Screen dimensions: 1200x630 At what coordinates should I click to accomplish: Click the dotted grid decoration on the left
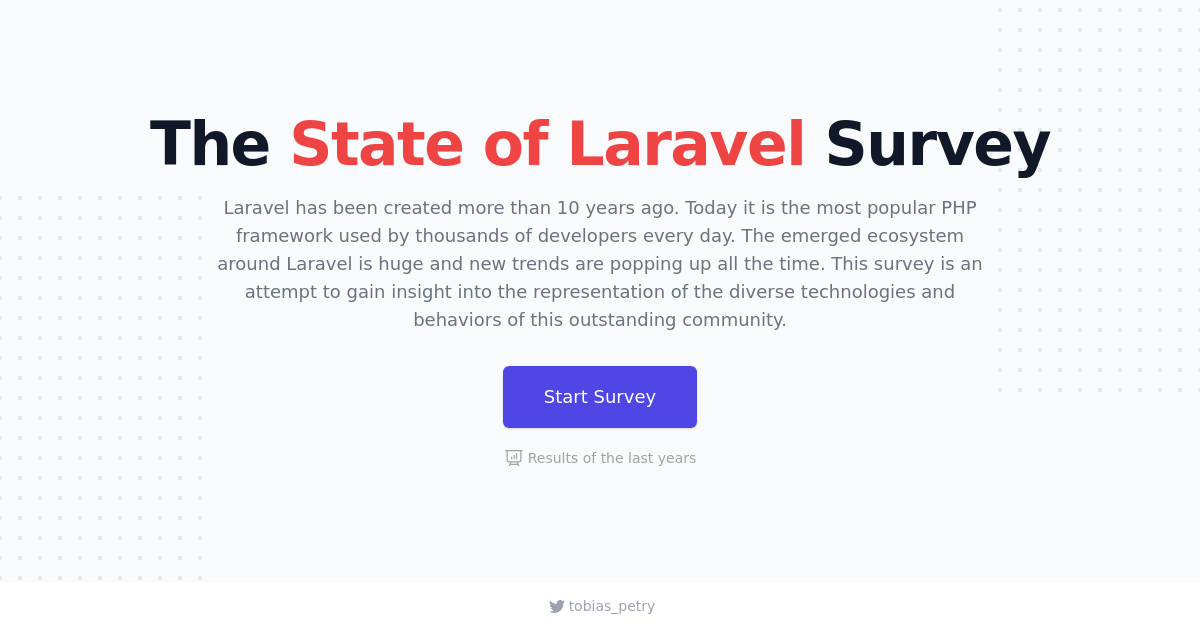coord(100,388)
